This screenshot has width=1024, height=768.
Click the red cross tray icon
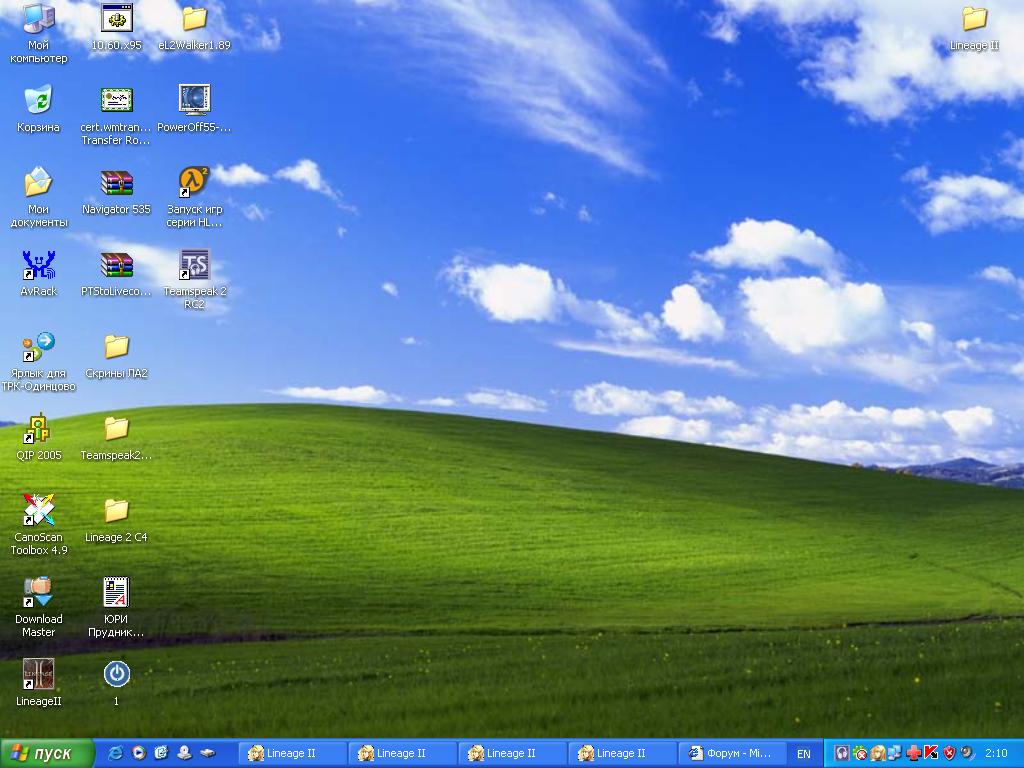click(914, 753)
